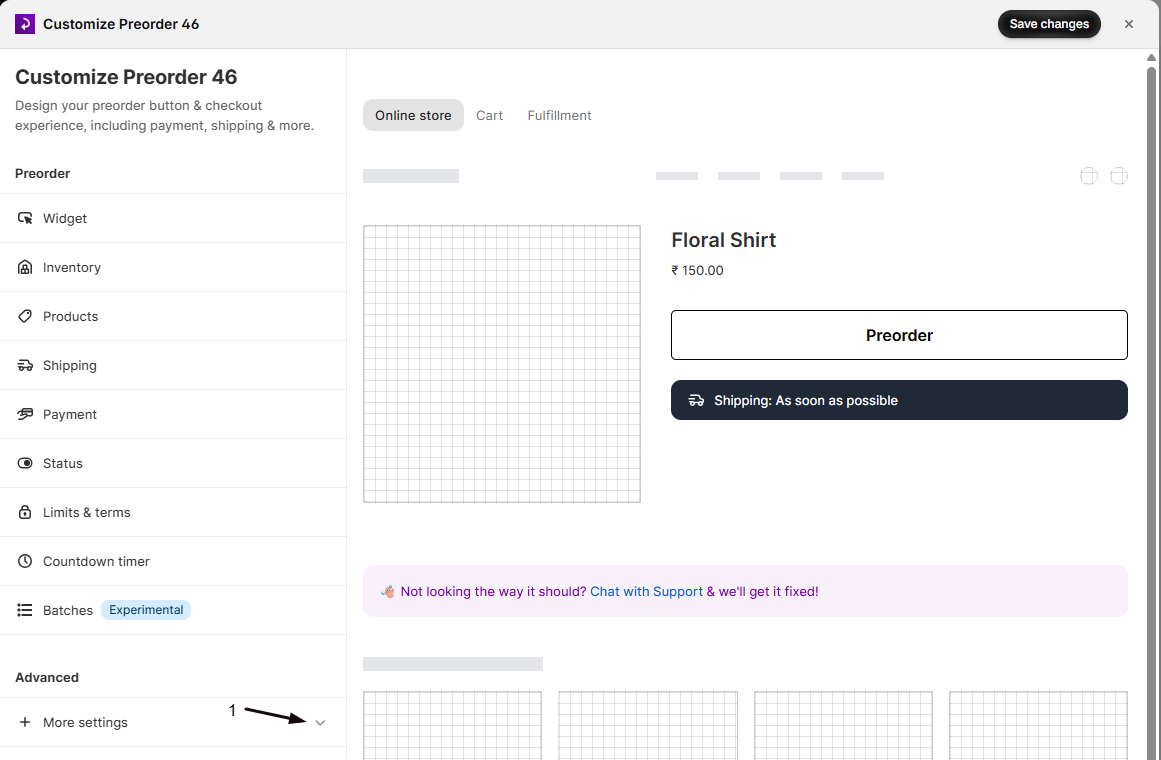Open Status settings
Screen dimensions: 1161x760
tap(173, 463)
